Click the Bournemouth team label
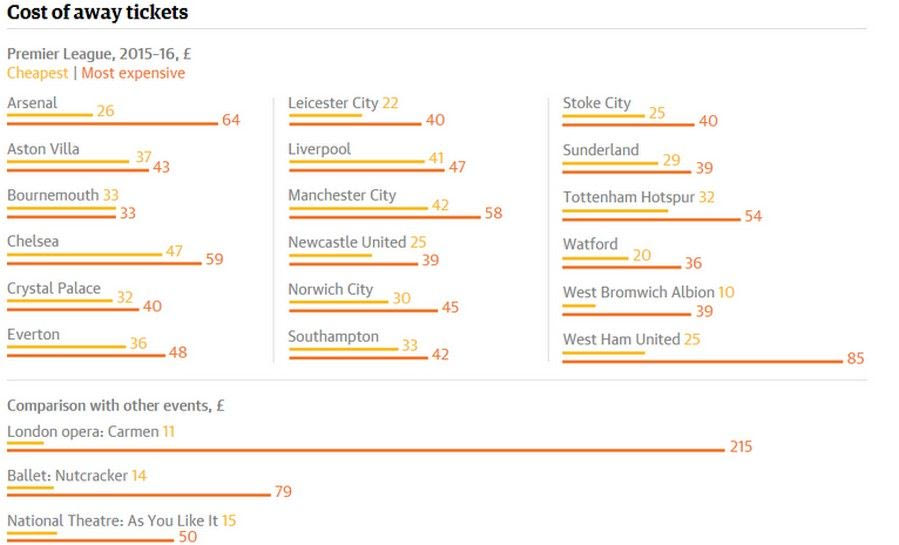Image resolution: width=899 pixels, height=545 pixels. pos(52,195)
